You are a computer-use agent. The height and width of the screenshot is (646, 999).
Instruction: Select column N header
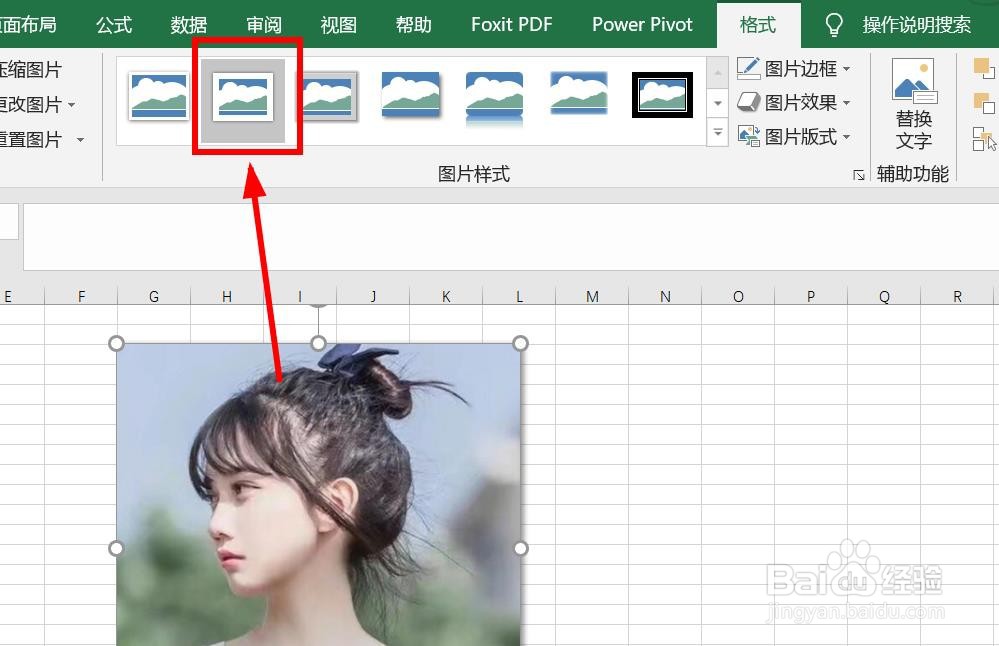tap(665, 296)
